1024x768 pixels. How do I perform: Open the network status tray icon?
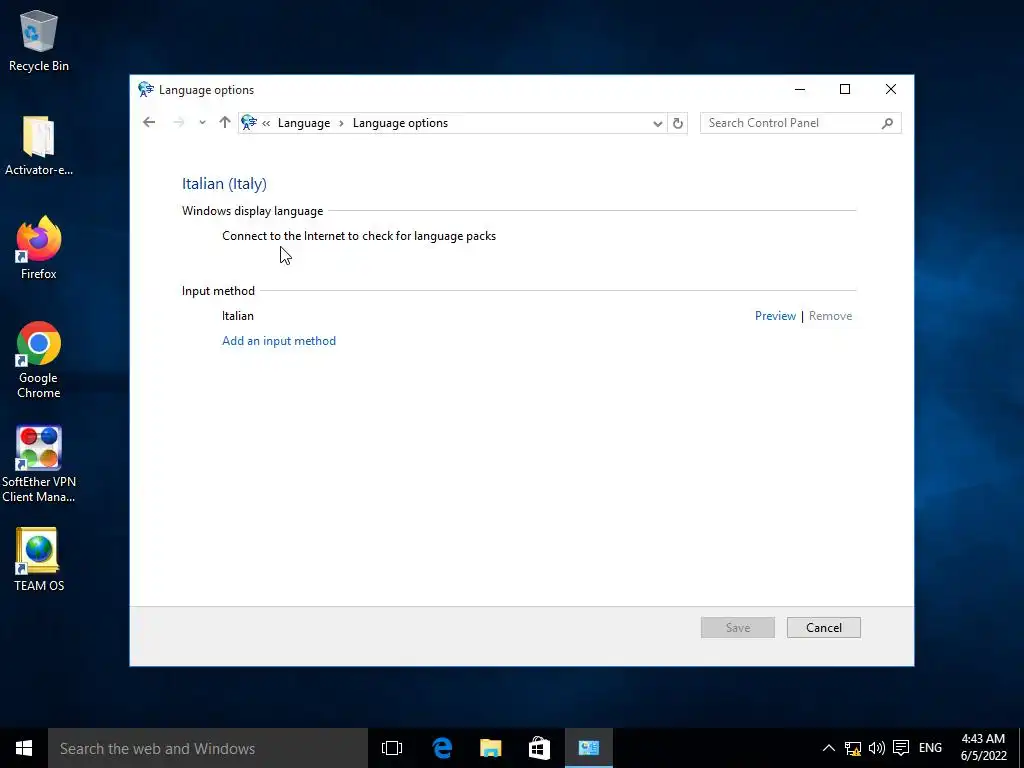coord(852,748)
